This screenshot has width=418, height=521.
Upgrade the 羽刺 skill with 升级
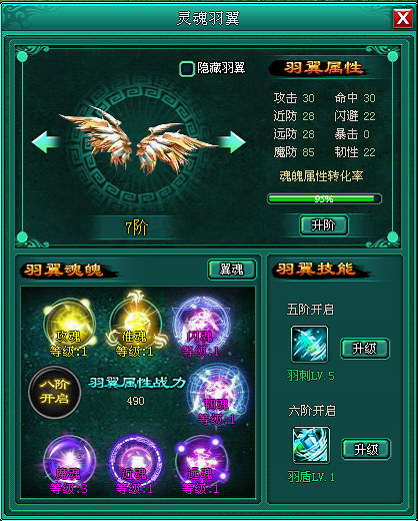tap(365, 349)
